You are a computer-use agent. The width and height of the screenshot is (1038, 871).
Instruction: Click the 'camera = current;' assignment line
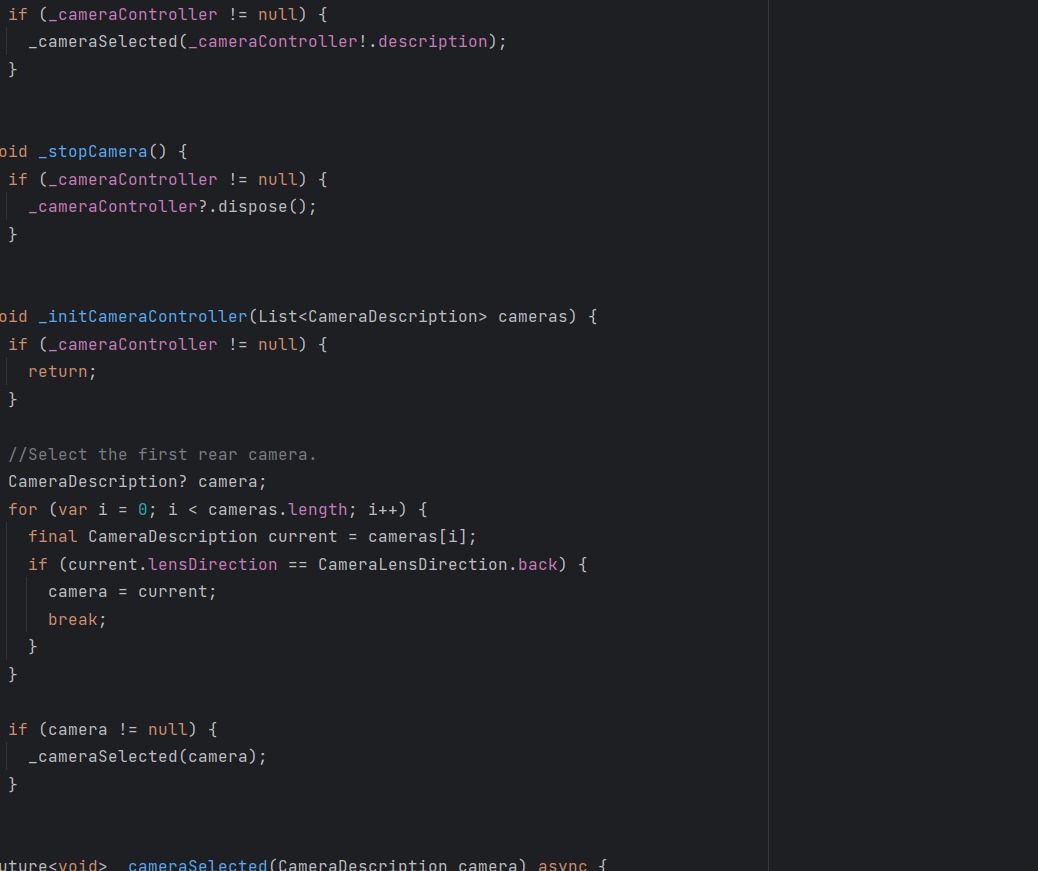point(132,592)
